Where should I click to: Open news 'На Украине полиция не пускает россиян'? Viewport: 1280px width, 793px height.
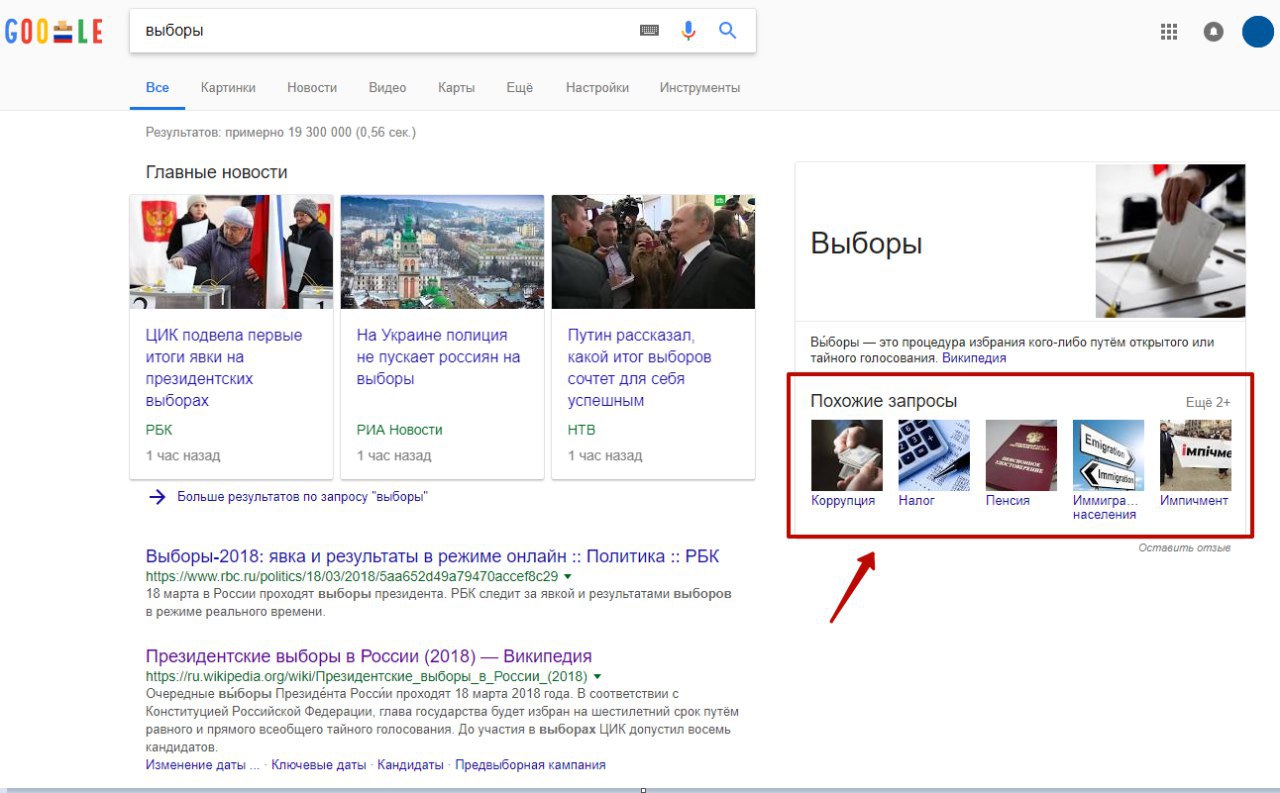click(x=439, y=357)
